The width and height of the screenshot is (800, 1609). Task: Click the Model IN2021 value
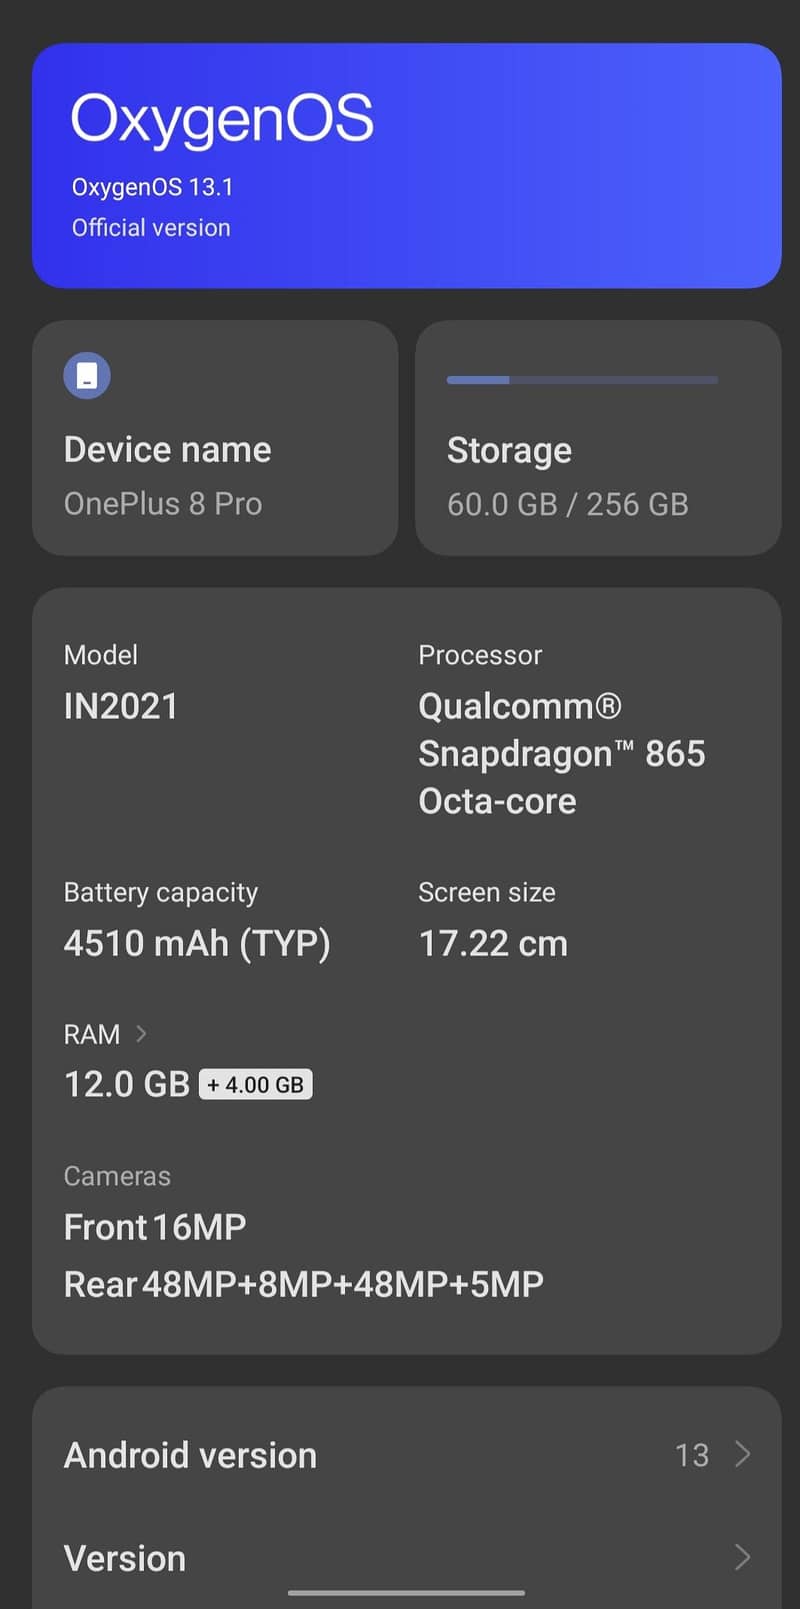click(x=121, y=705)
